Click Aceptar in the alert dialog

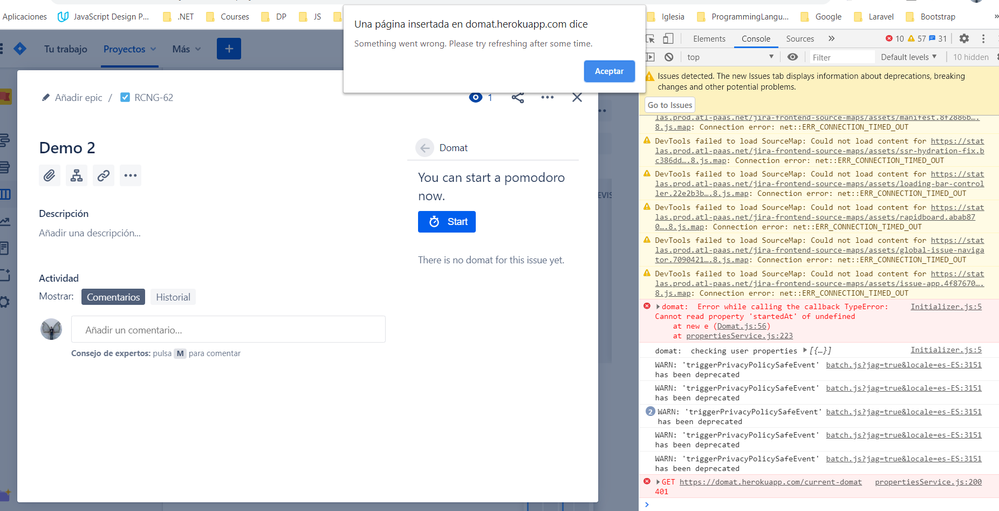(609, 71)
